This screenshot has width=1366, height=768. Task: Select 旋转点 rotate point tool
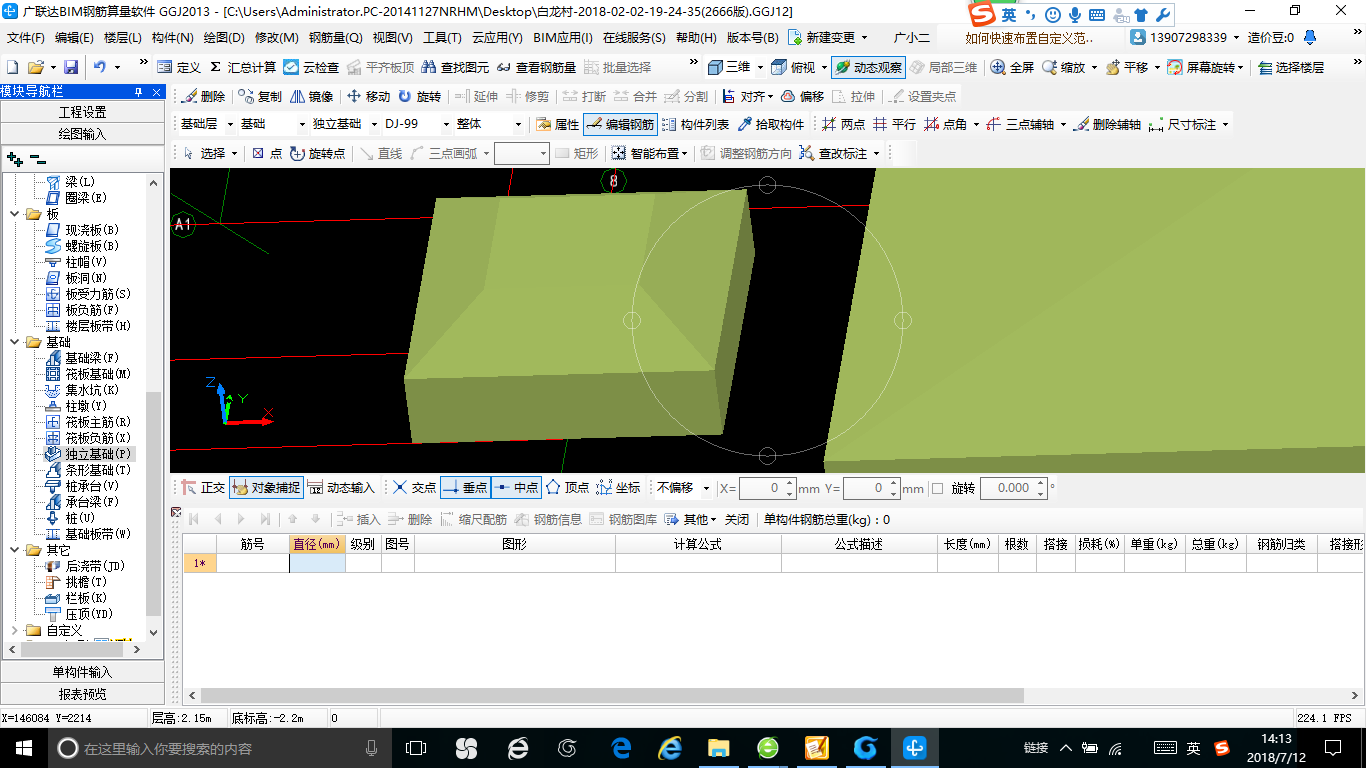pos(317,153)
